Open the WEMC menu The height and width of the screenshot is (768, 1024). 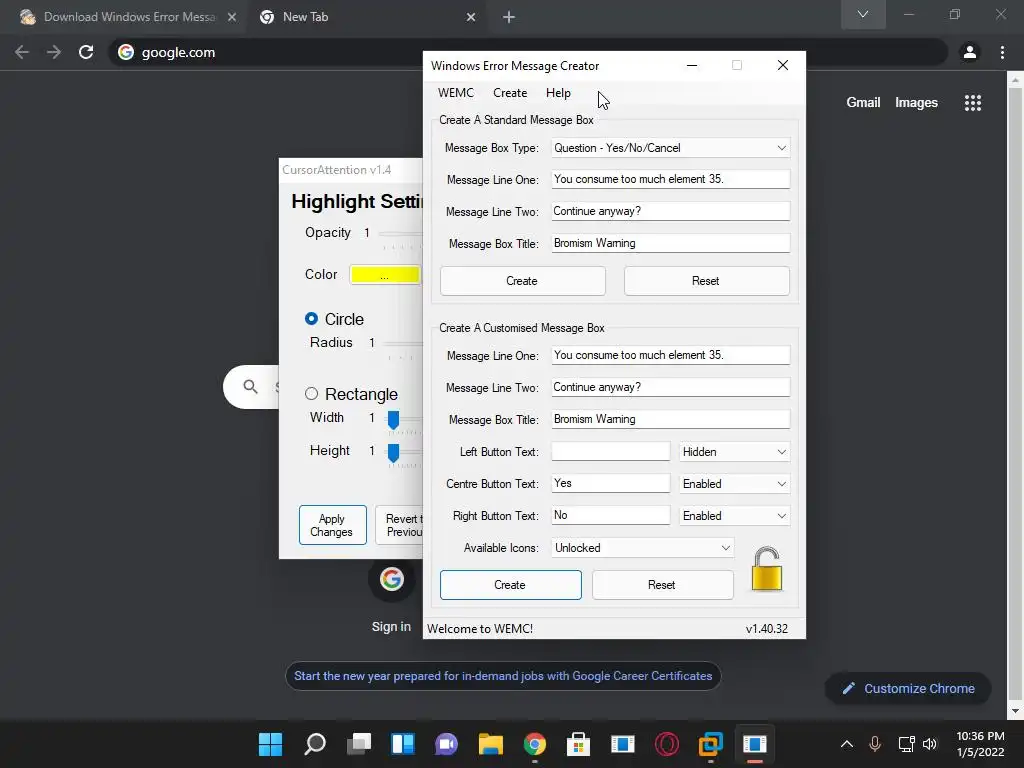click(456, 93)
